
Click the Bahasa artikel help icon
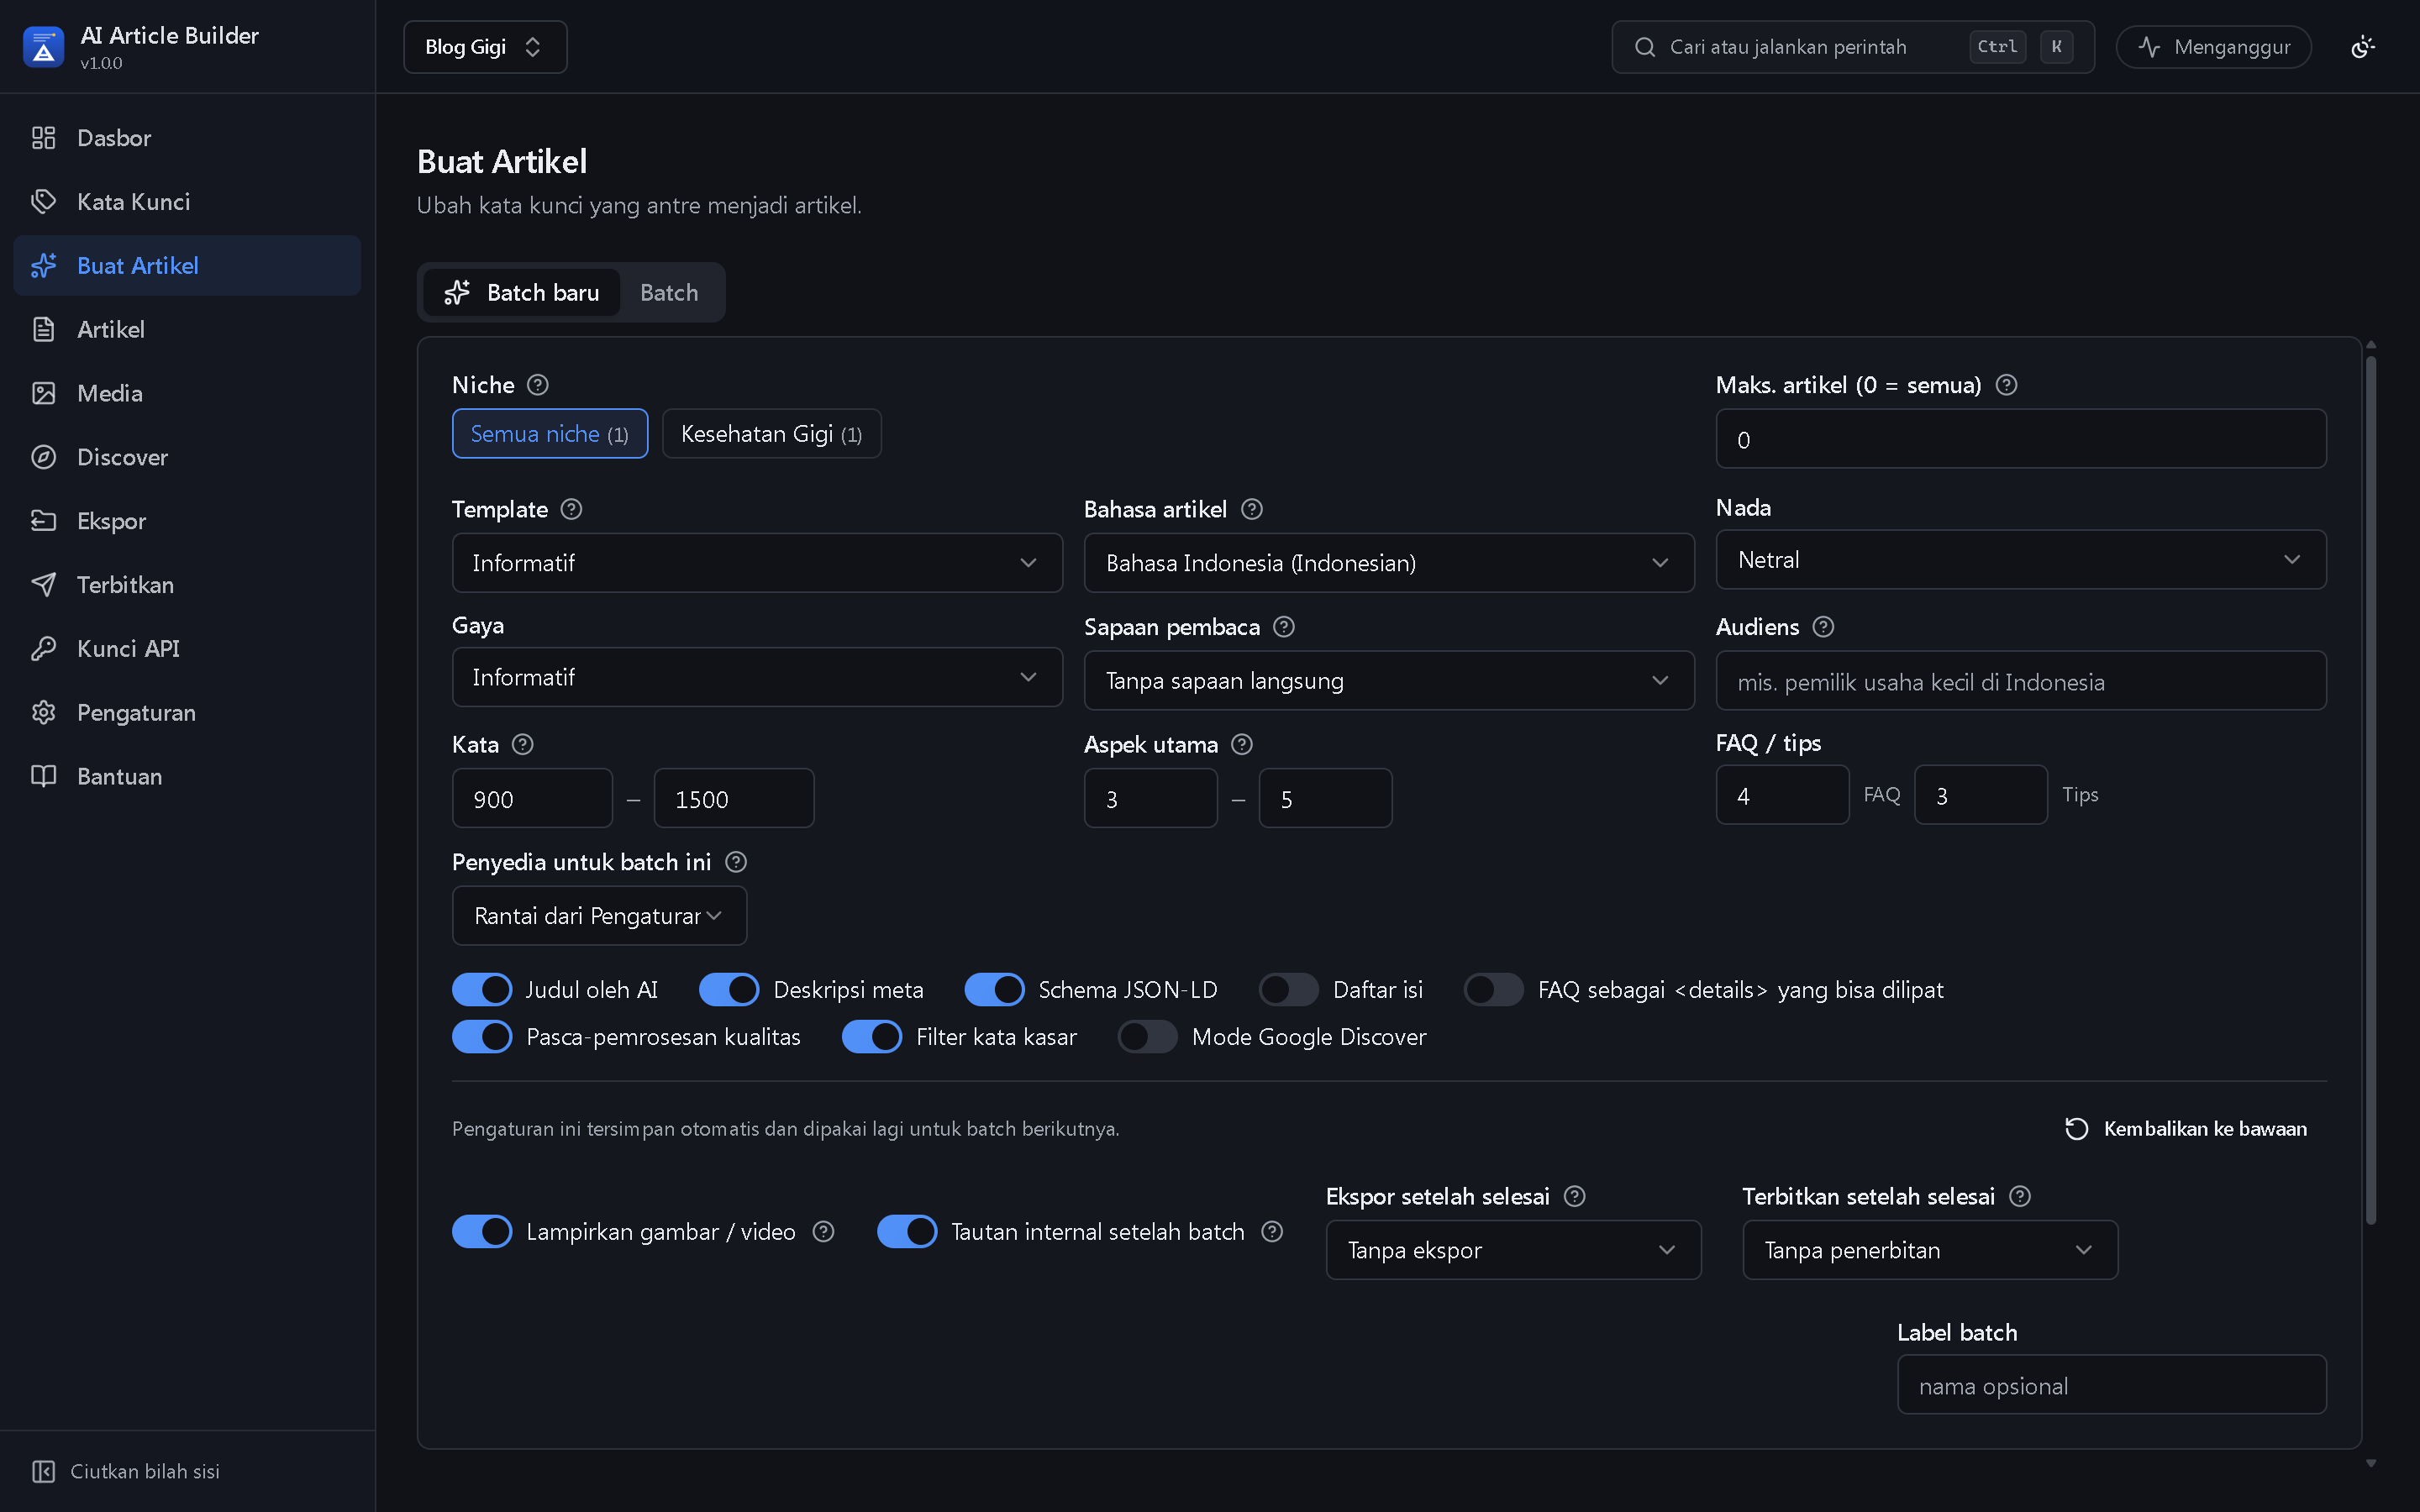point(1251,509)
